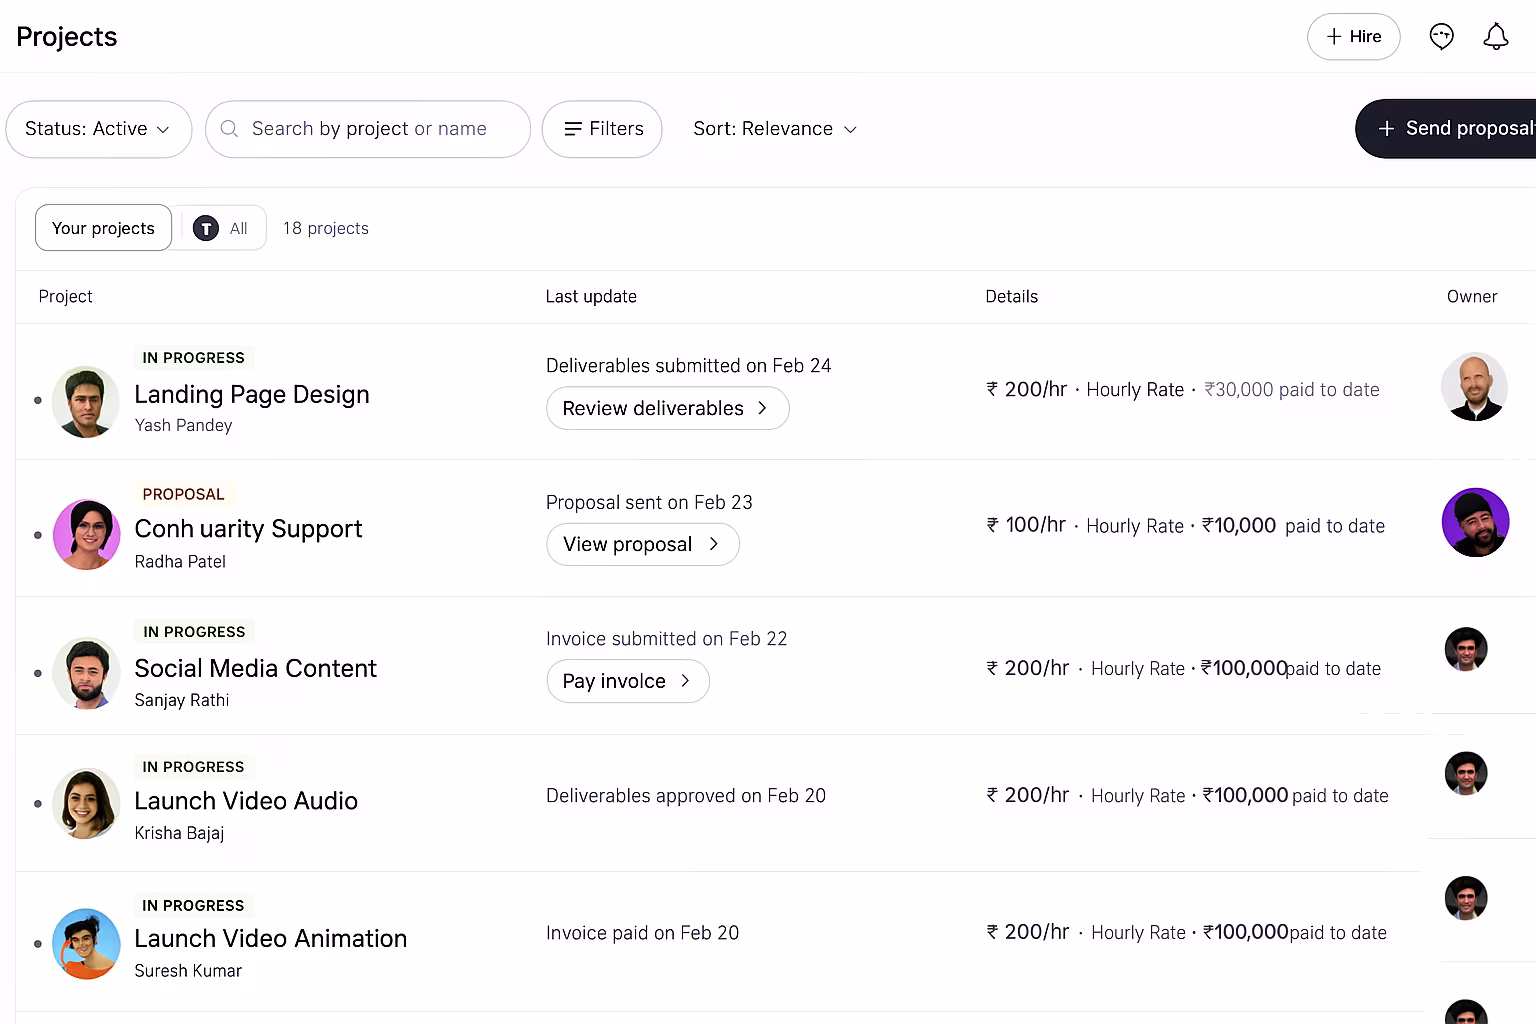1536x1024 pixels.
Task: Open owner avatar for Landing Page Design
Action: pyautogui.click(x=1474, y=387)
